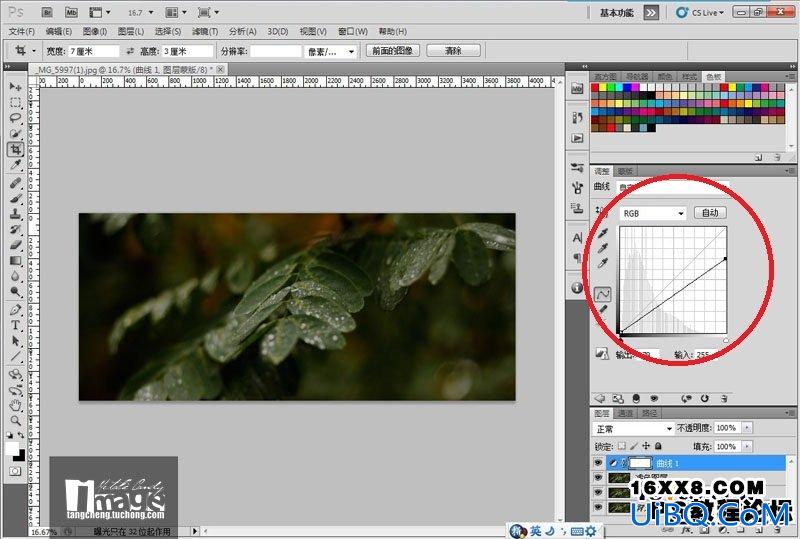Switch to the 蒙版 tab
The image size is (800, 539).
(x=625, y=171)
